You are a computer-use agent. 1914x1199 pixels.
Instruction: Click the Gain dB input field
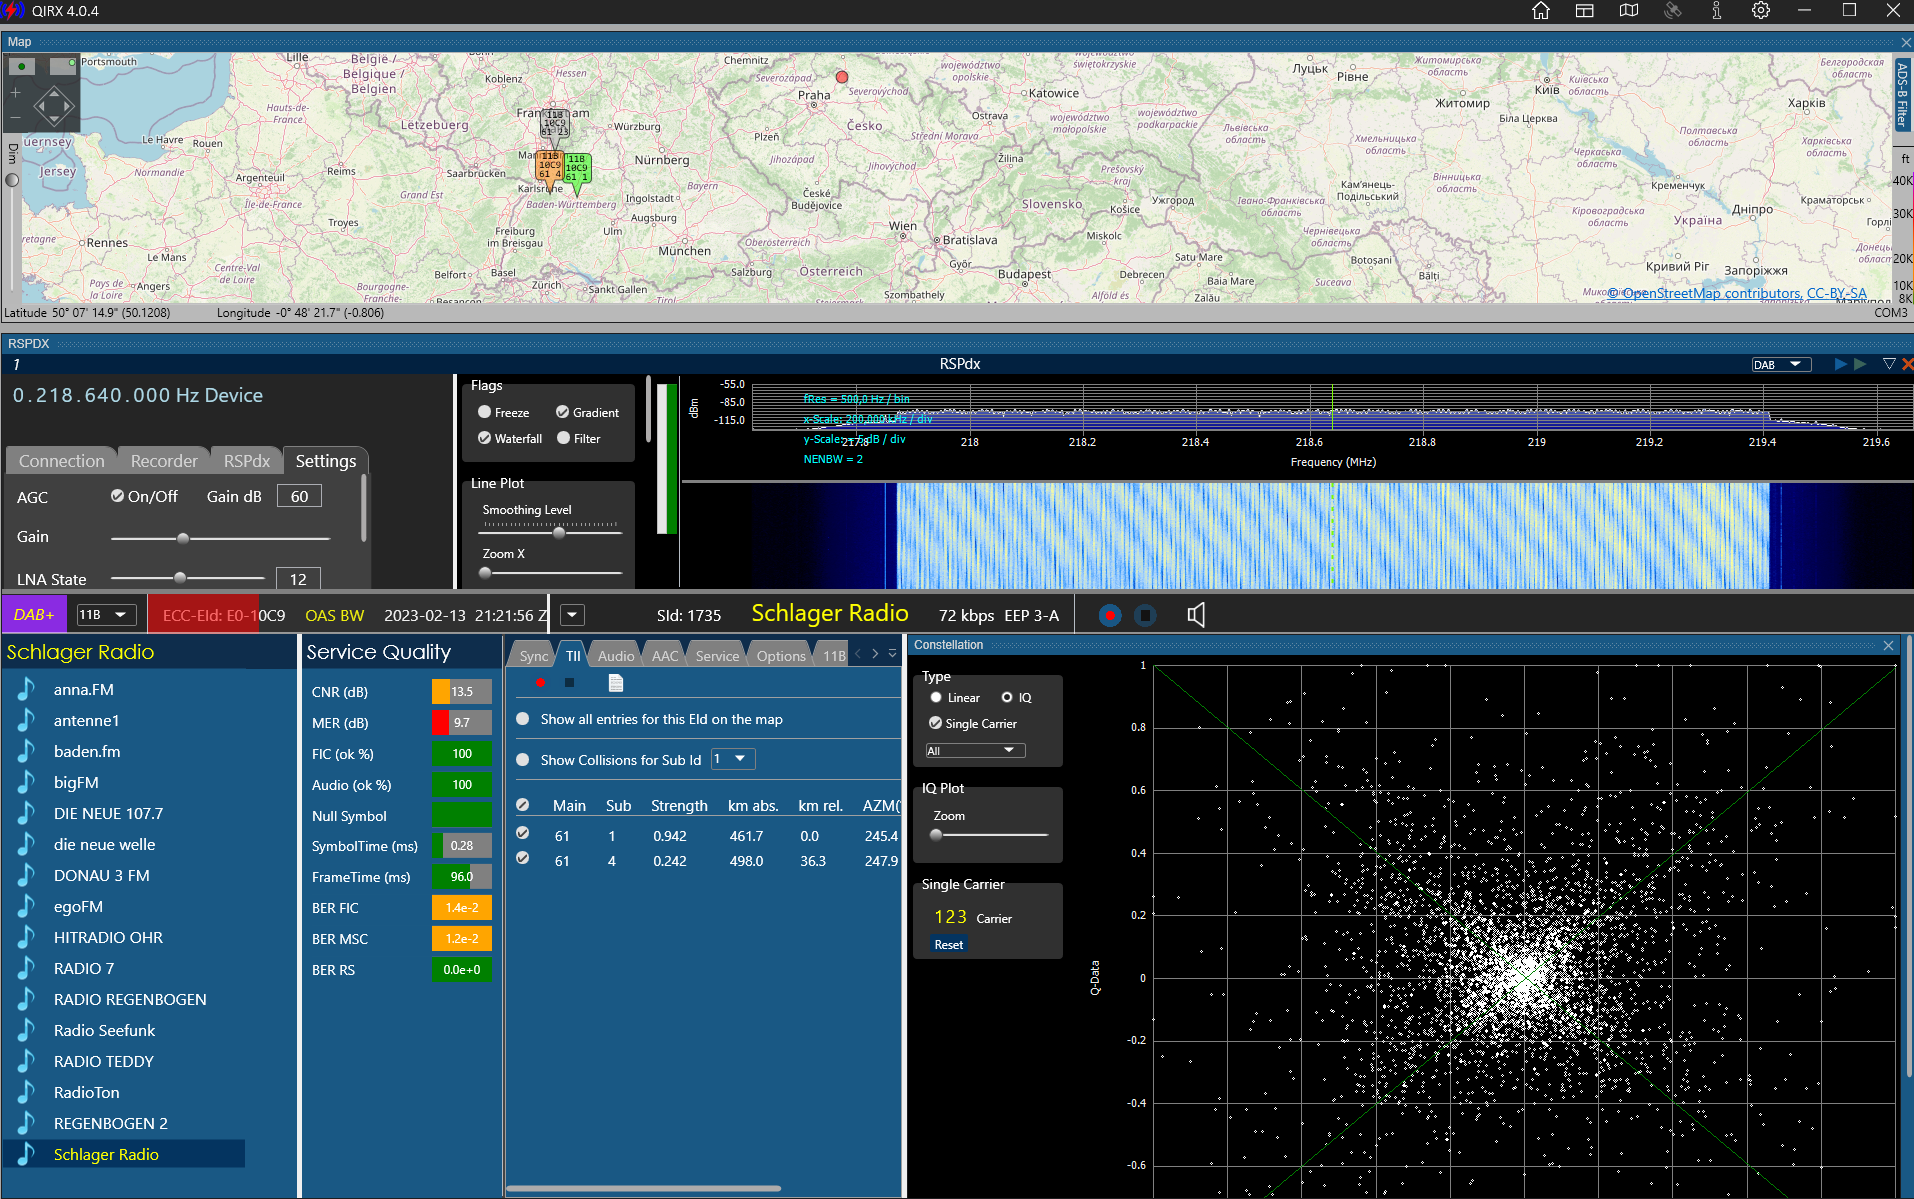[x=299, y=496]
